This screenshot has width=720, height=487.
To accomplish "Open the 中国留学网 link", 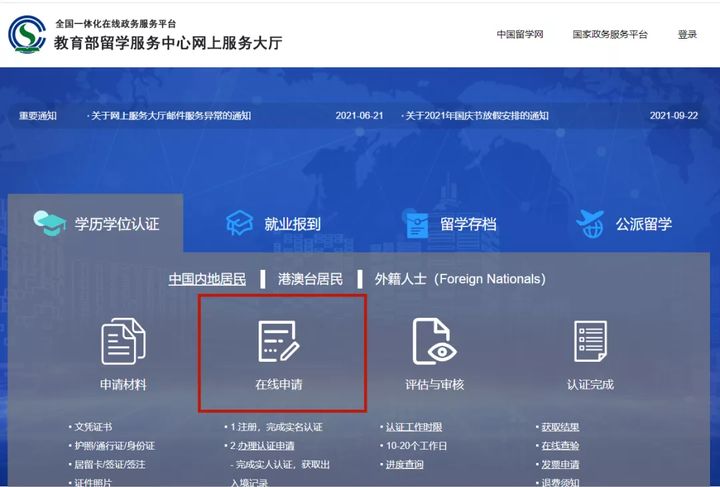I will (520, 34).
